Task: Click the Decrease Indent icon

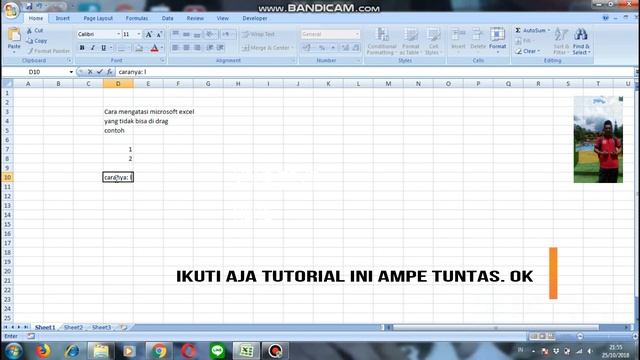Action: pos(210,48)
